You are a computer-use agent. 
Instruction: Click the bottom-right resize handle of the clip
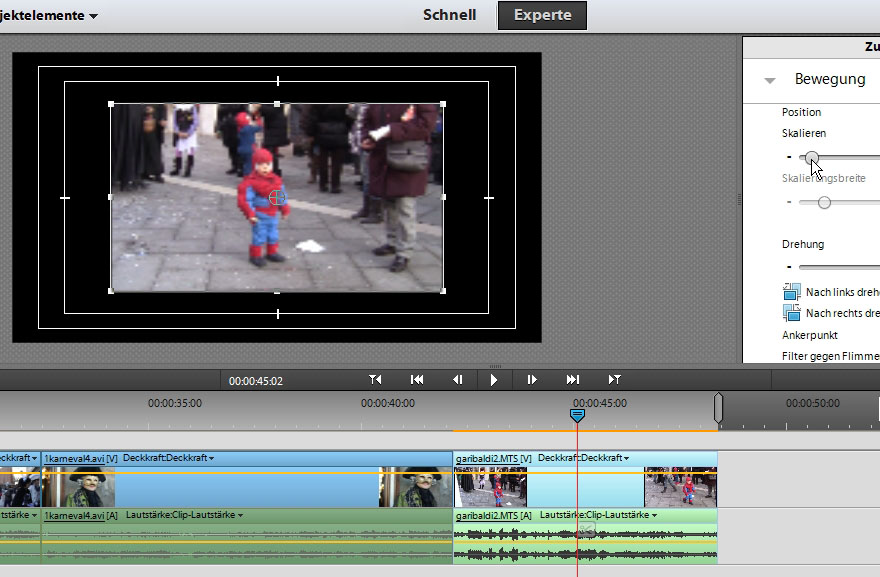click(443, 291)
